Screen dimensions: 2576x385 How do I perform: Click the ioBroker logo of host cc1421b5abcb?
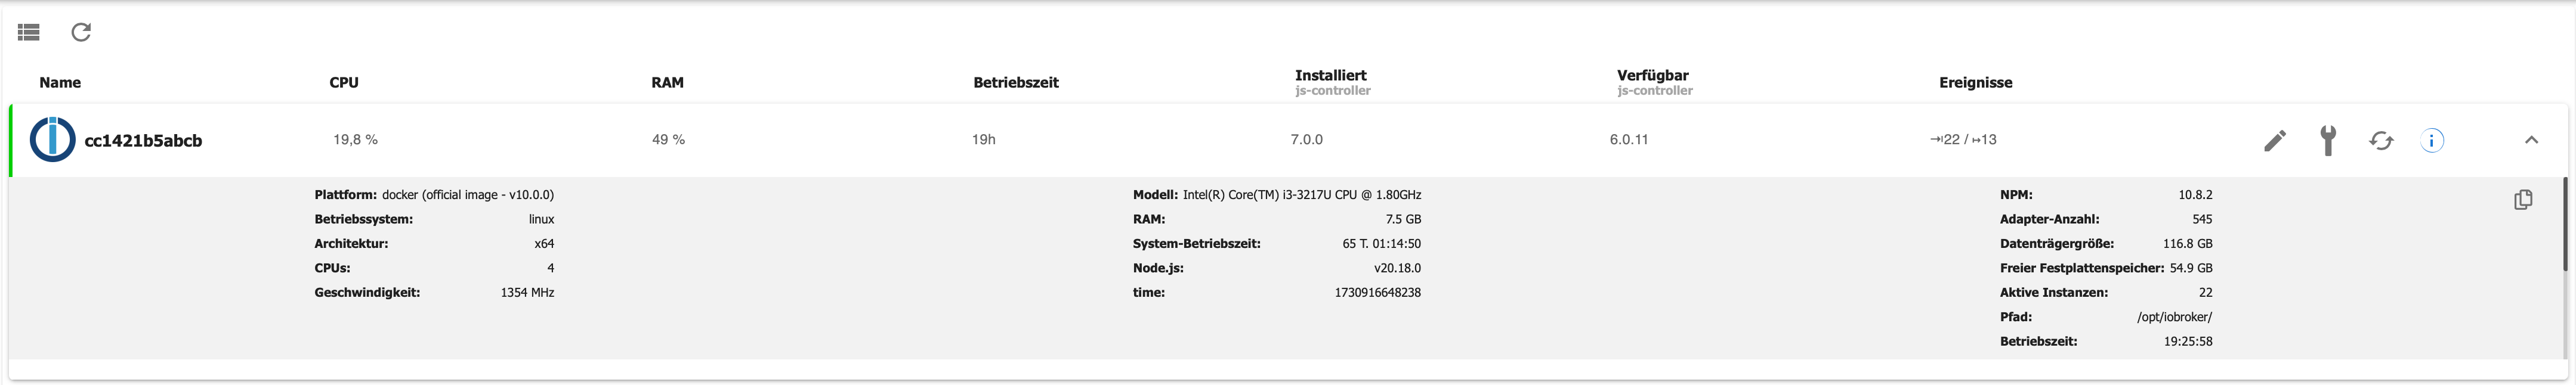52,140
